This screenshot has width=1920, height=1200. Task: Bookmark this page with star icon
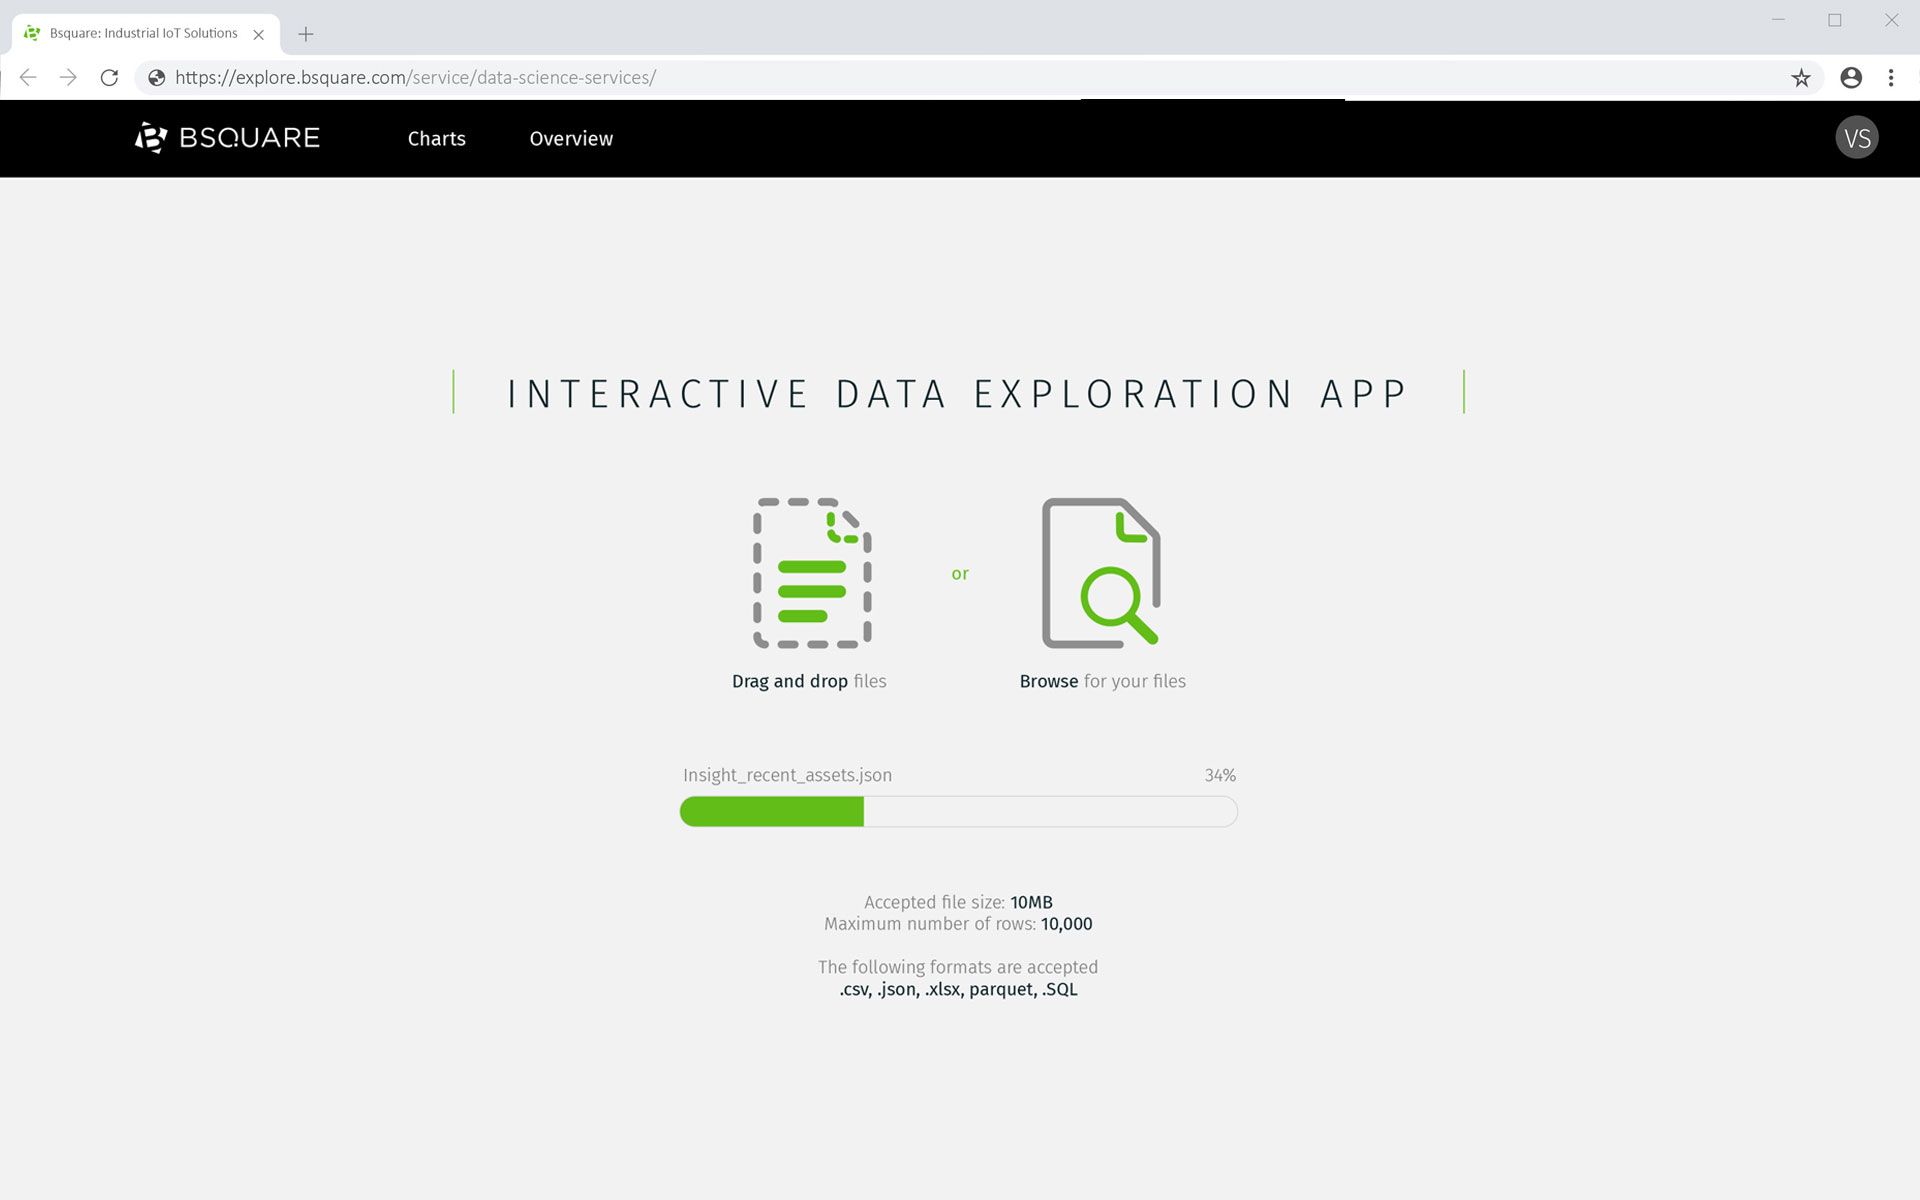(x=1800, y=78)
